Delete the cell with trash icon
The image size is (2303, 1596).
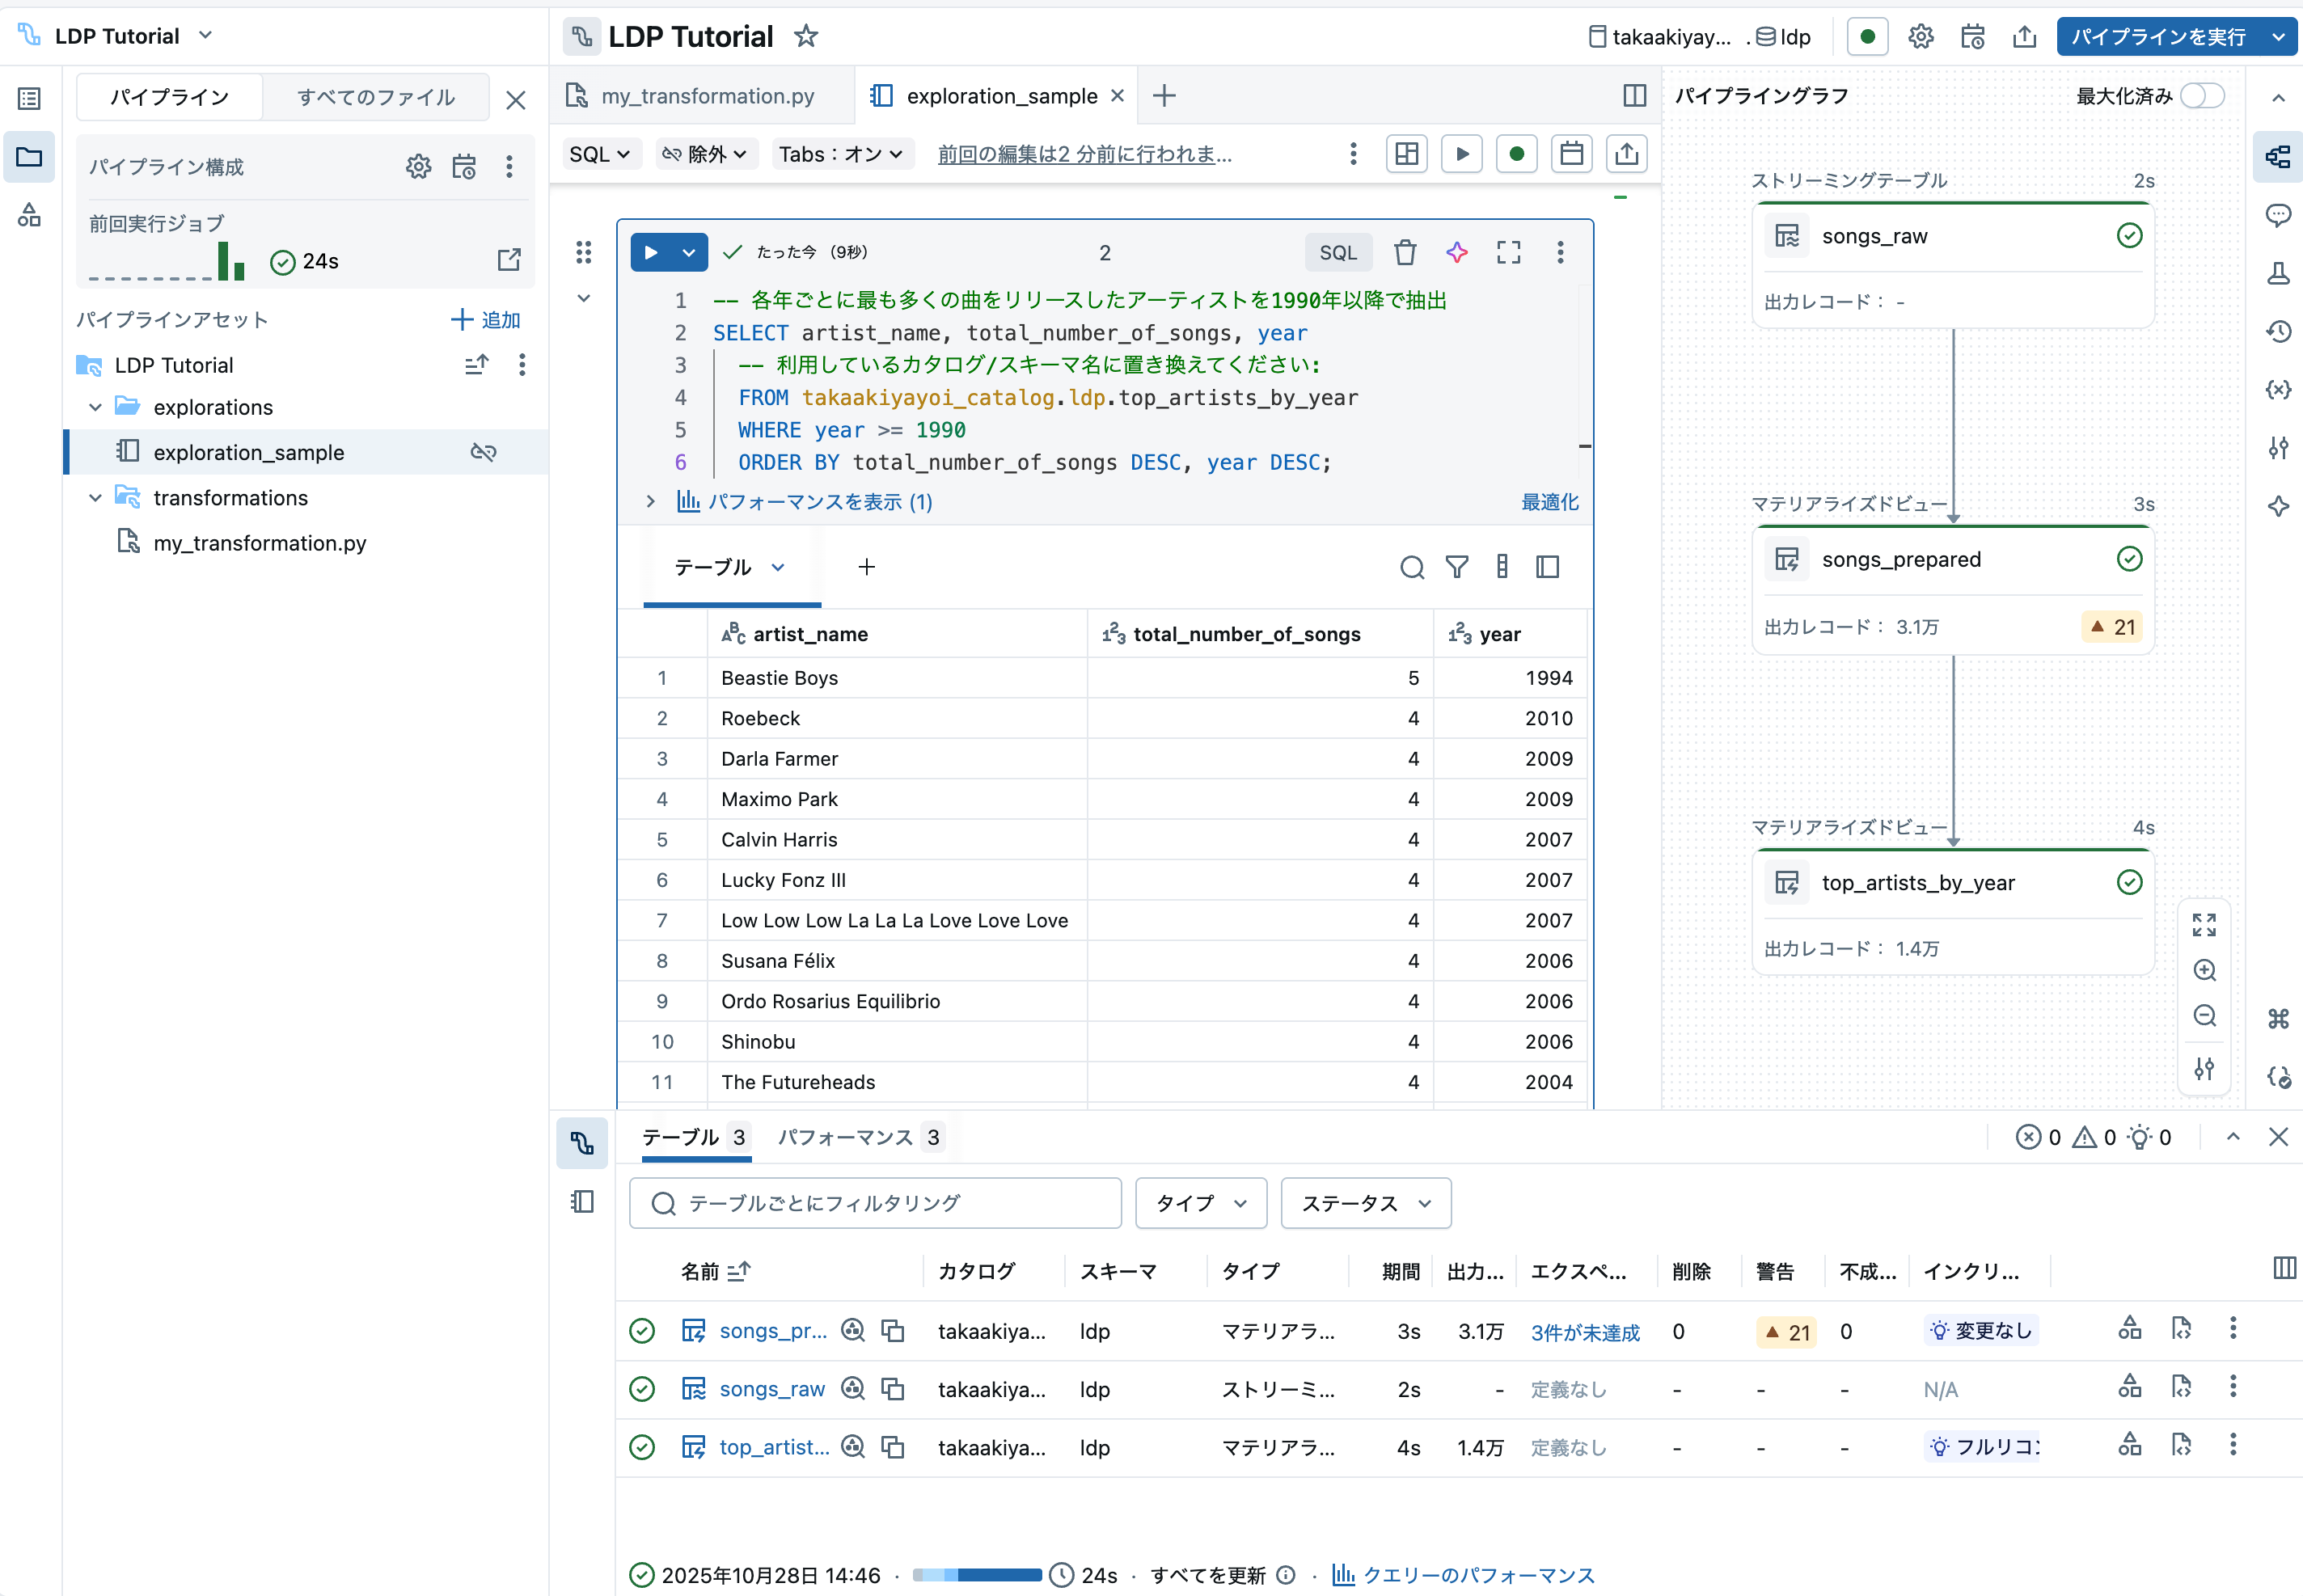[1404, 252]
